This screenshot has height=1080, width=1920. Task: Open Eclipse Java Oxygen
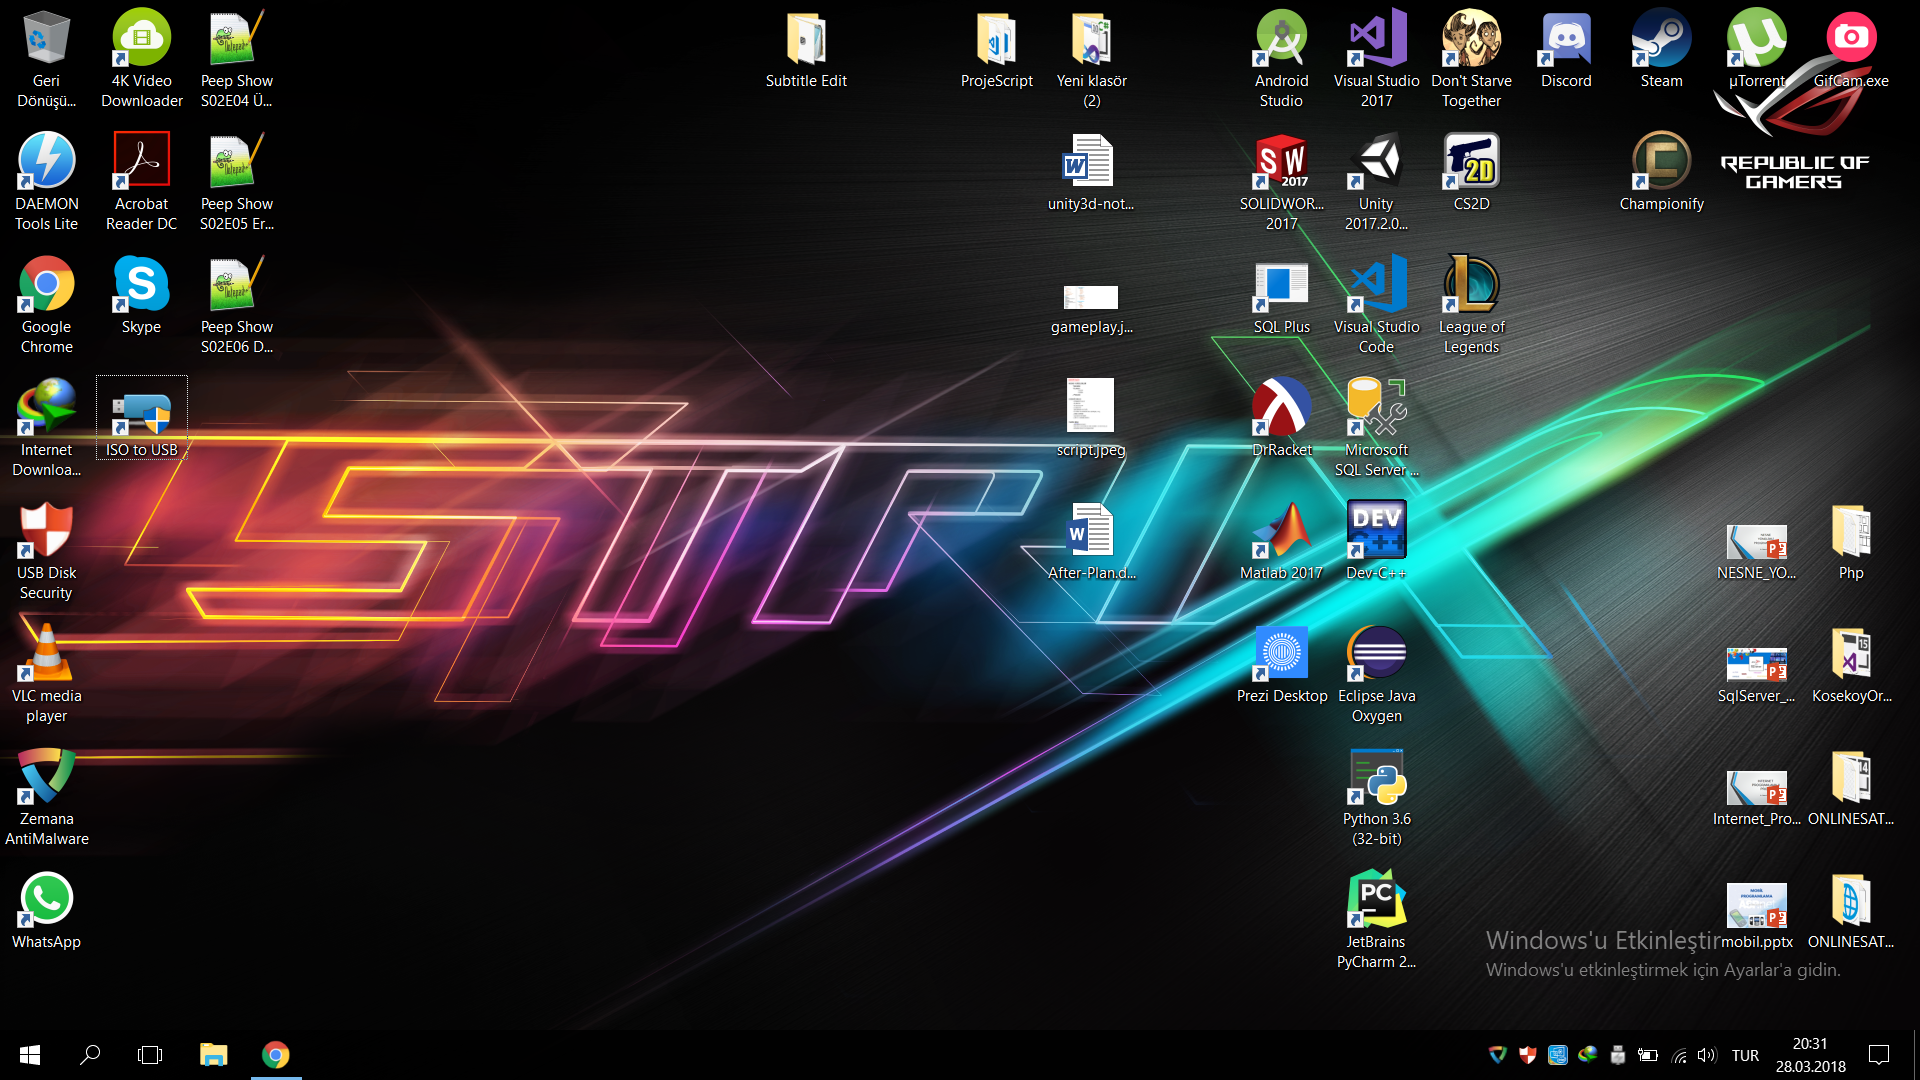pos(1376,673)
